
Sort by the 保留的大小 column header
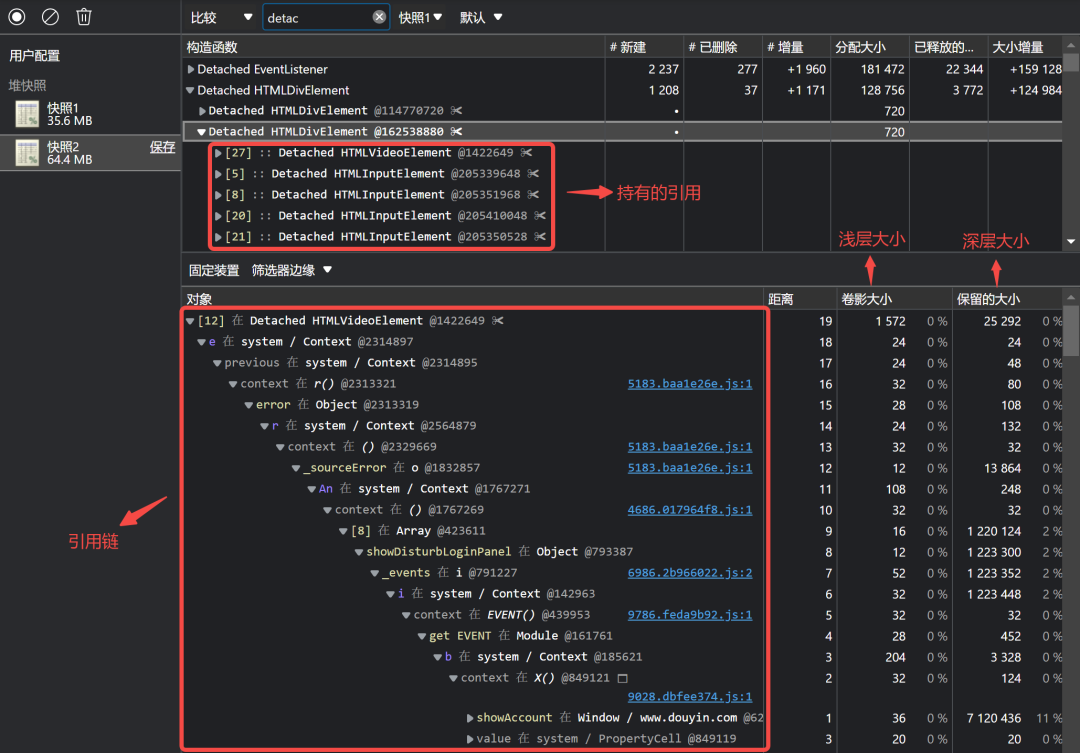[1007, 299]
